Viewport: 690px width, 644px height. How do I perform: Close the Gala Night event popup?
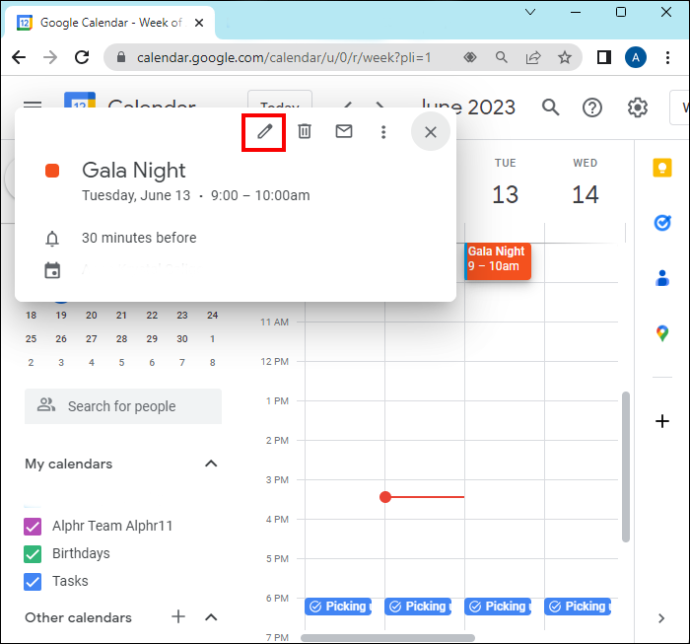tap(430, 132)
